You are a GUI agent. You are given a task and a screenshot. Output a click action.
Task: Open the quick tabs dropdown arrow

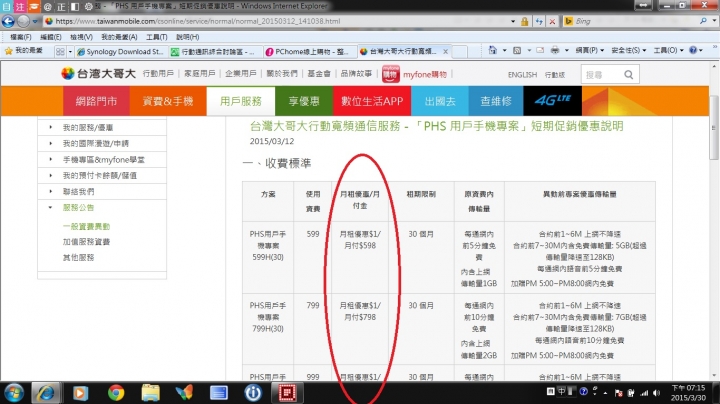[70, 52]
